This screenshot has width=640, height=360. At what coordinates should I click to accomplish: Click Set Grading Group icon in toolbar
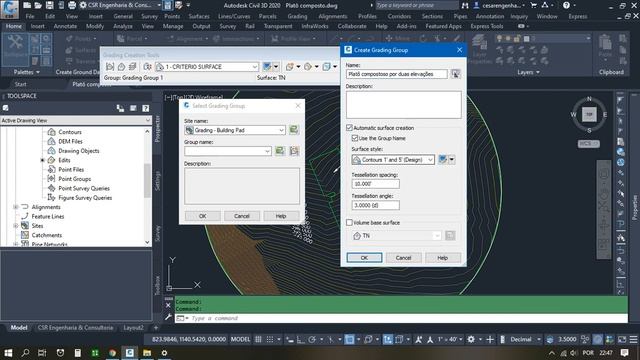click(110, 67)
